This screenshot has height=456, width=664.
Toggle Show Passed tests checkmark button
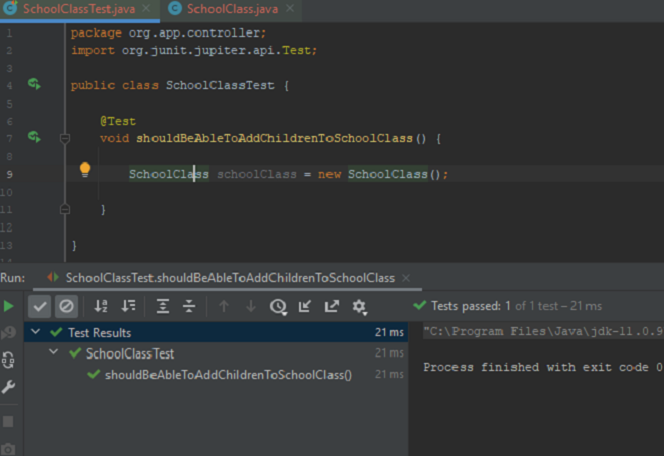click(x=39, y=306)
